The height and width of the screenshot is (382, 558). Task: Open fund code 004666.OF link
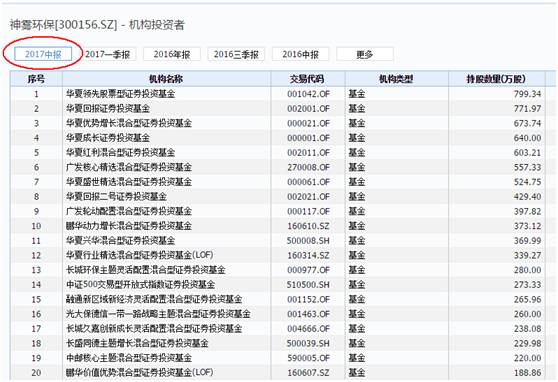coord(308,329)
